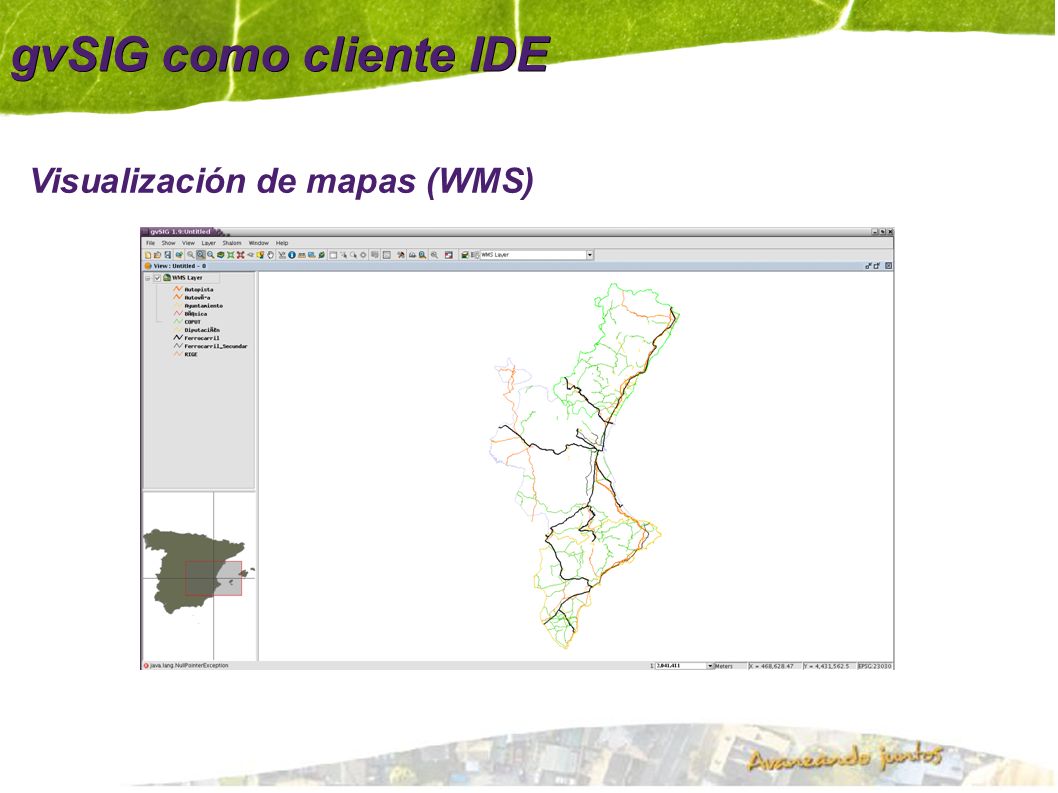Select the rectangle selection tool

333,255
